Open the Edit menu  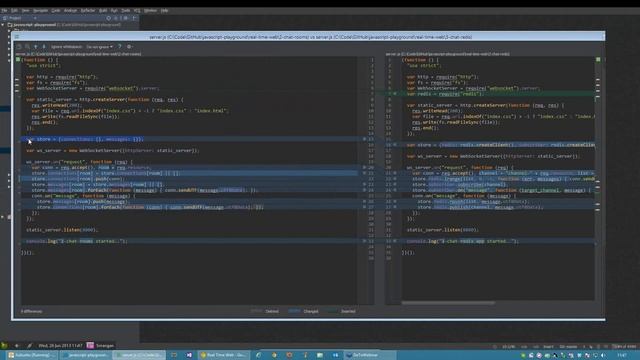click(x=14, y=11)
